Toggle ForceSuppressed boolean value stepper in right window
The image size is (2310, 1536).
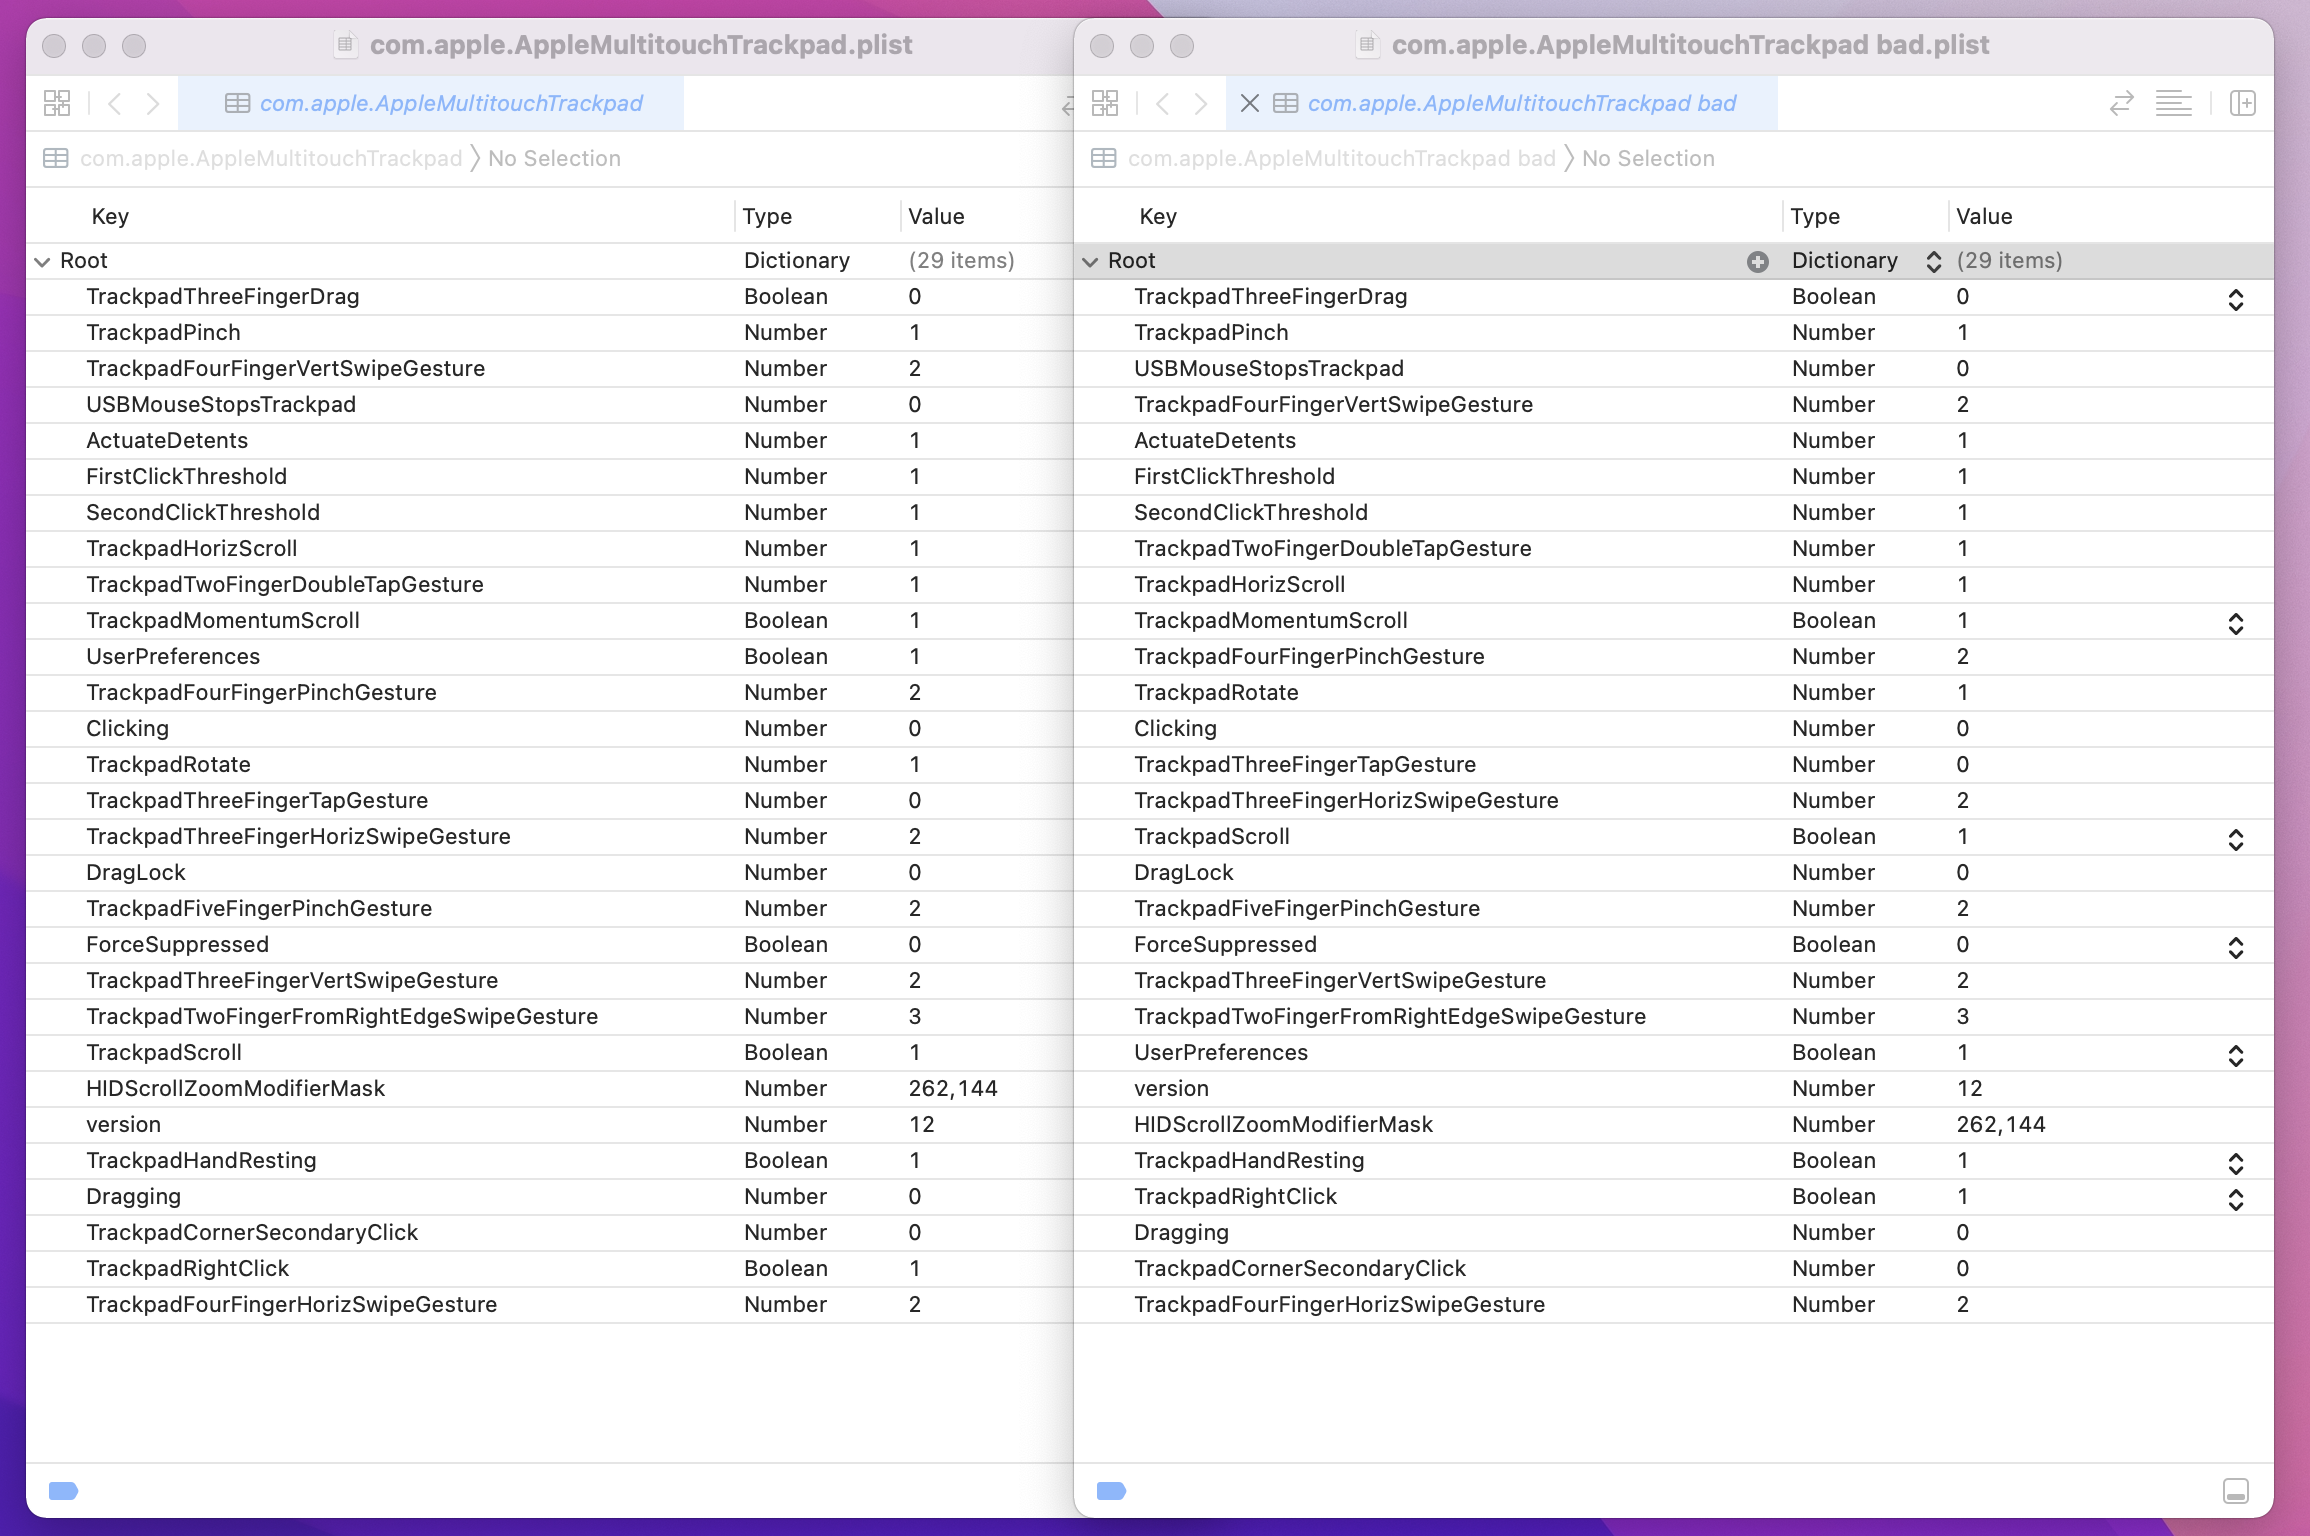pos(2236,947)
